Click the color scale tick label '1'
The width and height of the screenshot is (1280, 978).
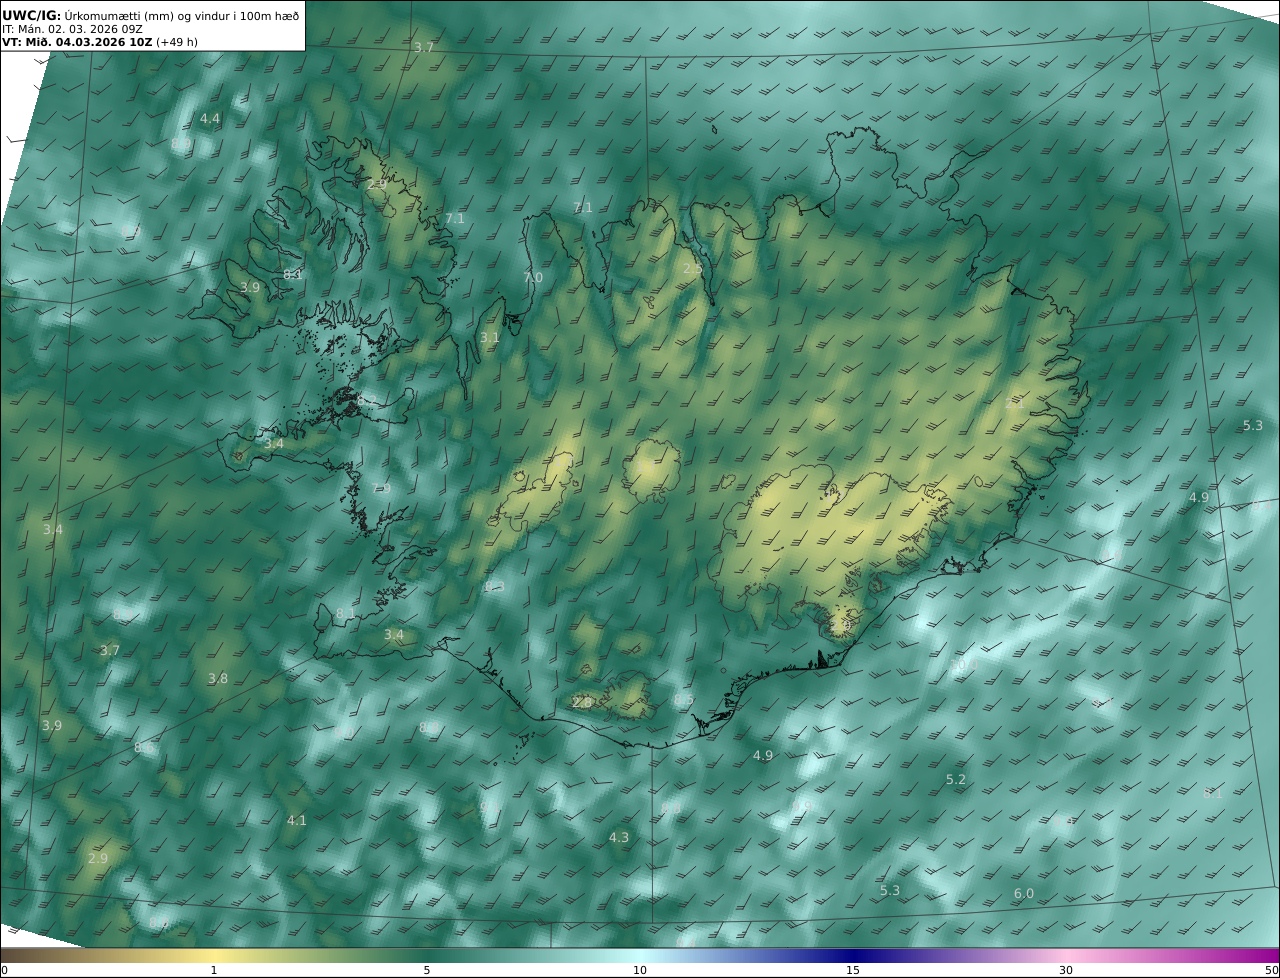(214, 970)
